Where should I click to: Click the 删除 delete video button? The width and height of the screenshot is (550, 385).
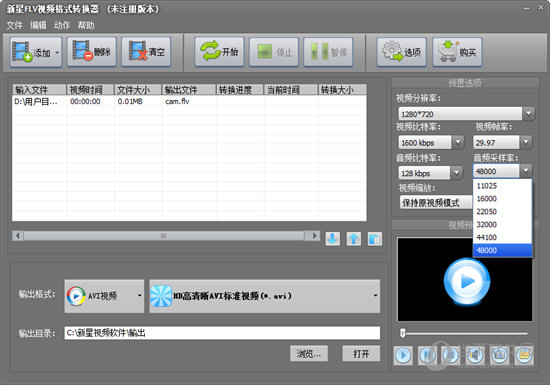[x=92, y=52]
